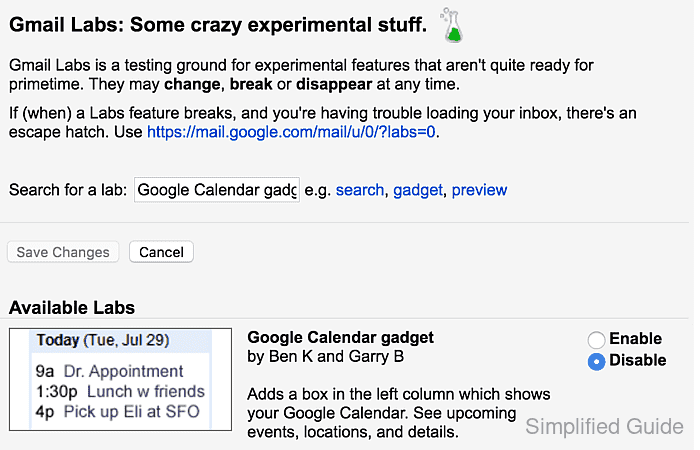700x450 pixels.
Task: Select the Disable radio button
Action: coord(596,361)
